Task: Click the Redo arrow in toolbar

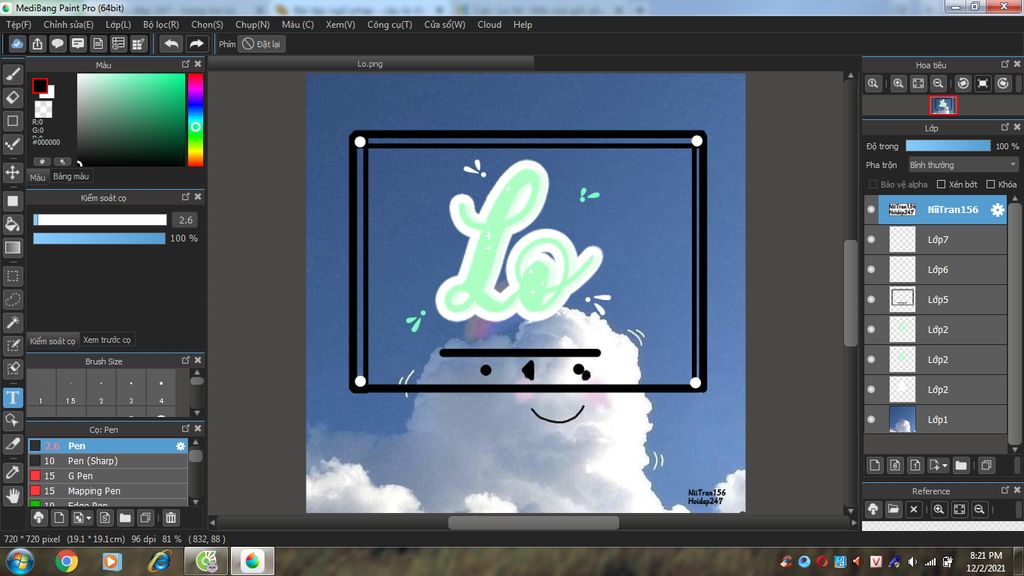Action: 196,44
